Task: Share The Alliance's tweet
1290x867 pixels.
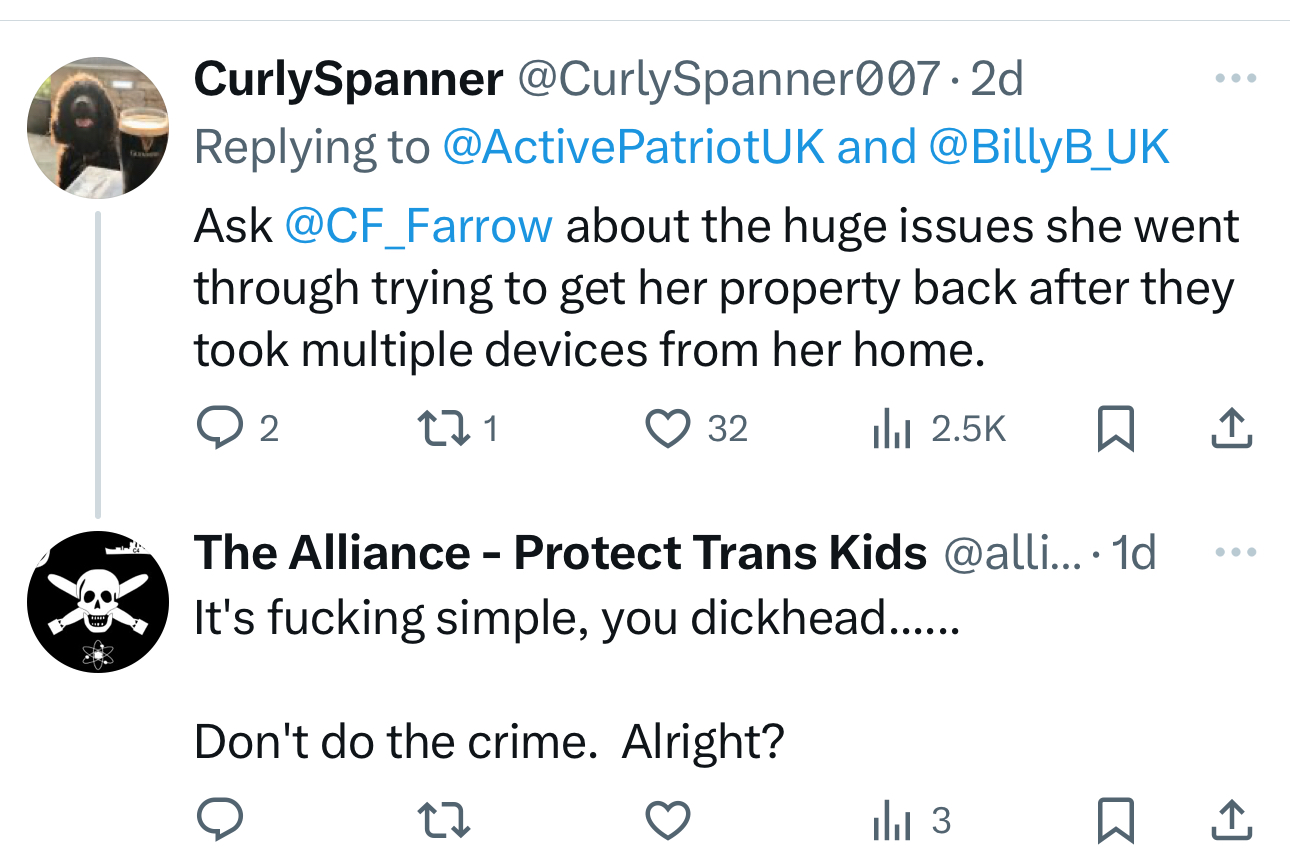Action: point(1232,822)
